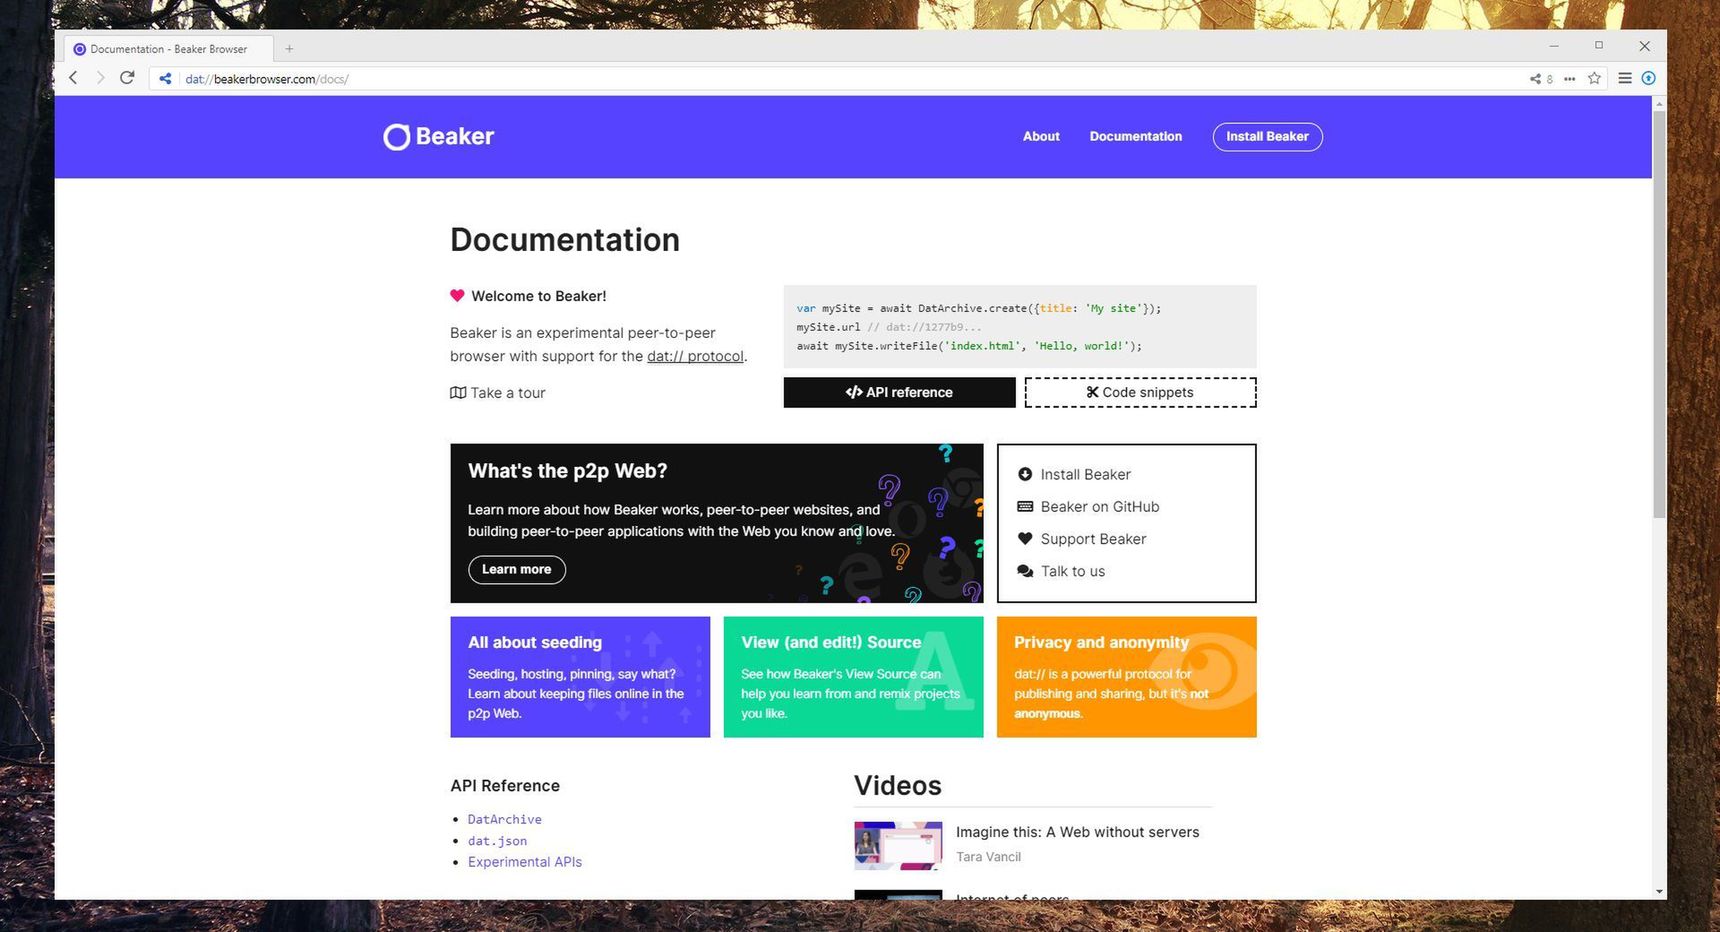Click the Documentation page heading
Viewport: 1720px width, 932px height.
565,240
